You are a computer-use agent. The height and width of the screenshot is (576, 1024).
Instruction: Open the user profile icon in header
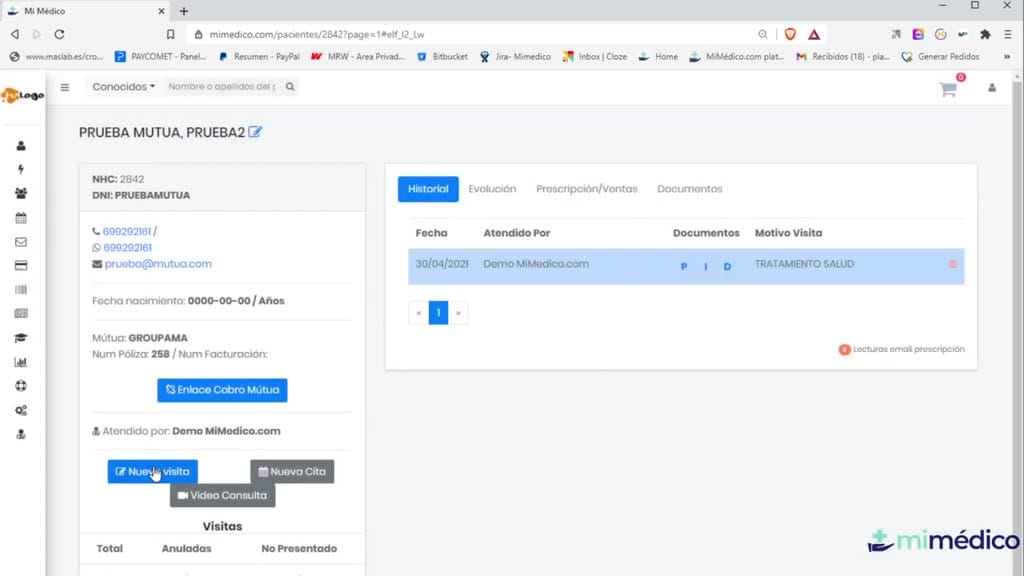[x=992, y=88]
